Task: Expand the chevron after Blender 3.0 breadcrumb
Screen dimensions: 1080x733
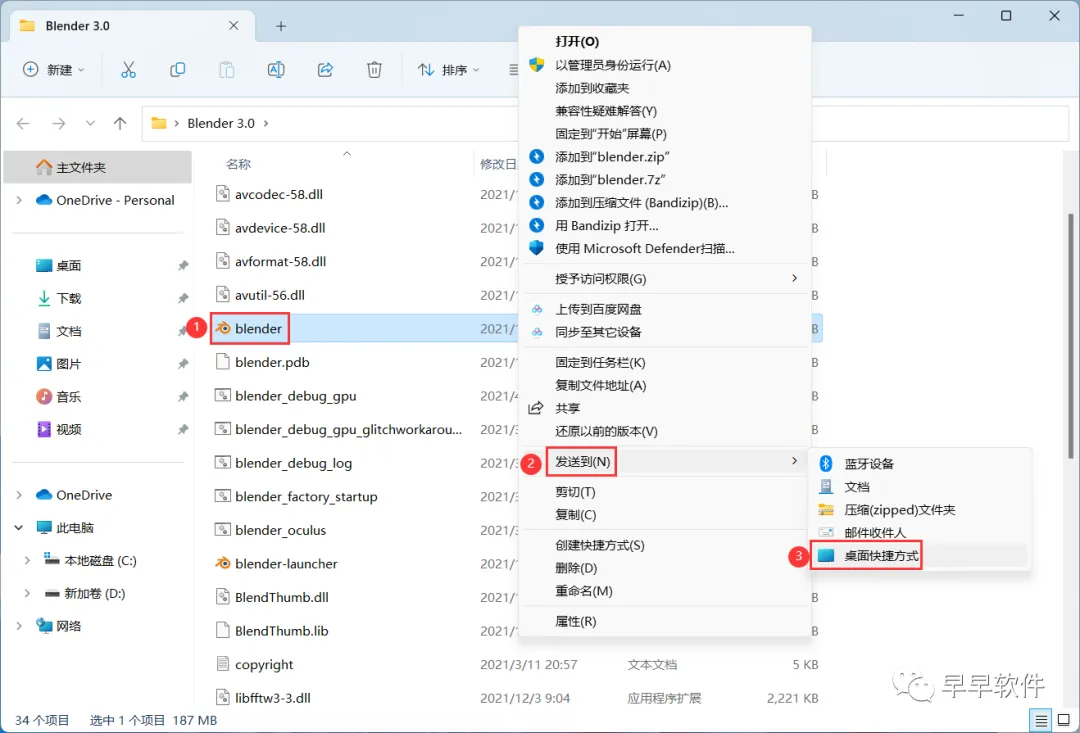Action: pyautogui.click(x=266, y=123)
